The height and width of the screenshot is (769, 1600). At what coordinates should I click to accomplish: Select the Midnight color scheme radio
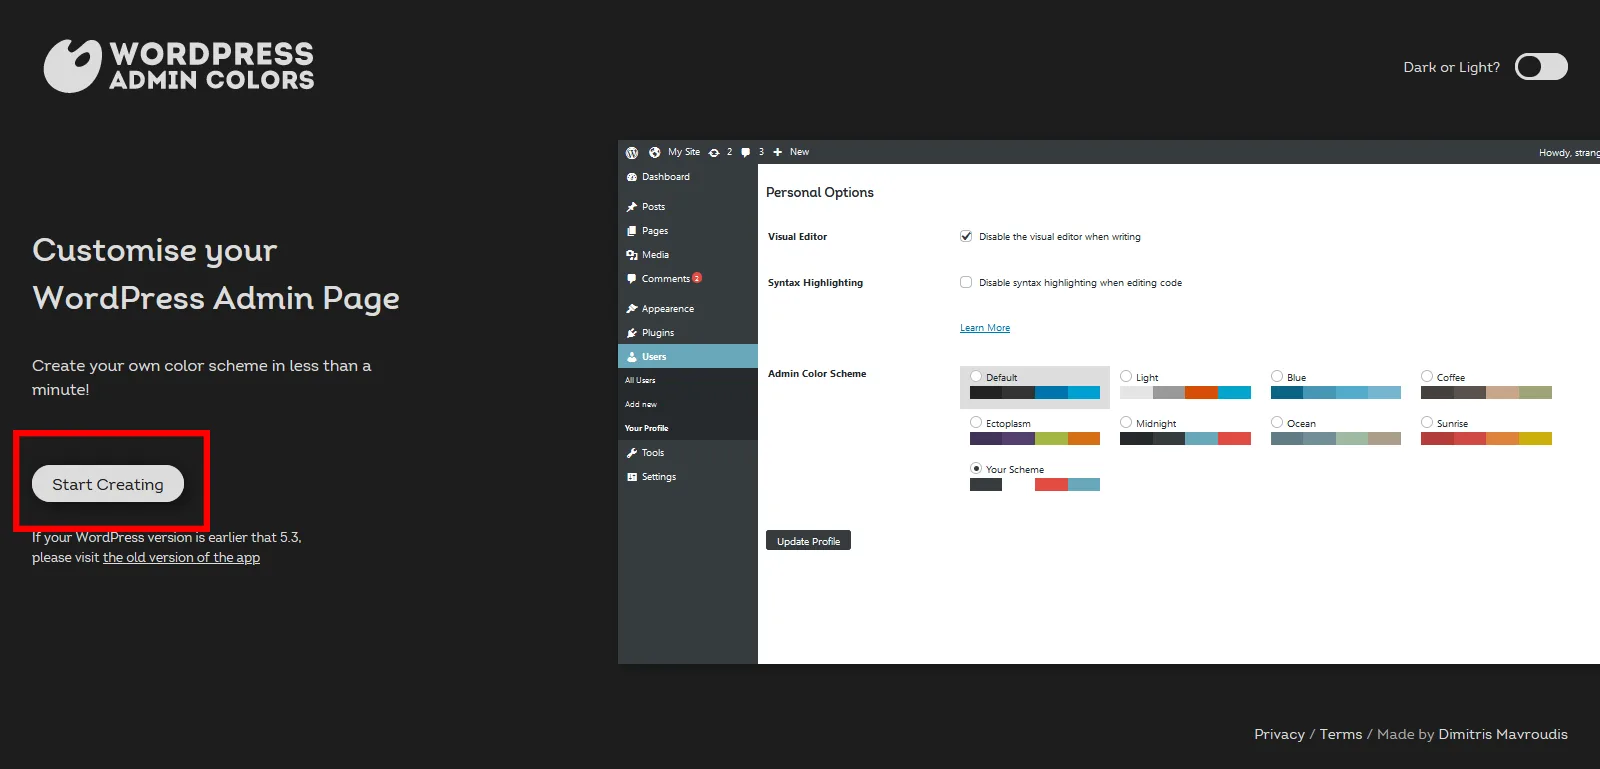(x=1126, y=423)
